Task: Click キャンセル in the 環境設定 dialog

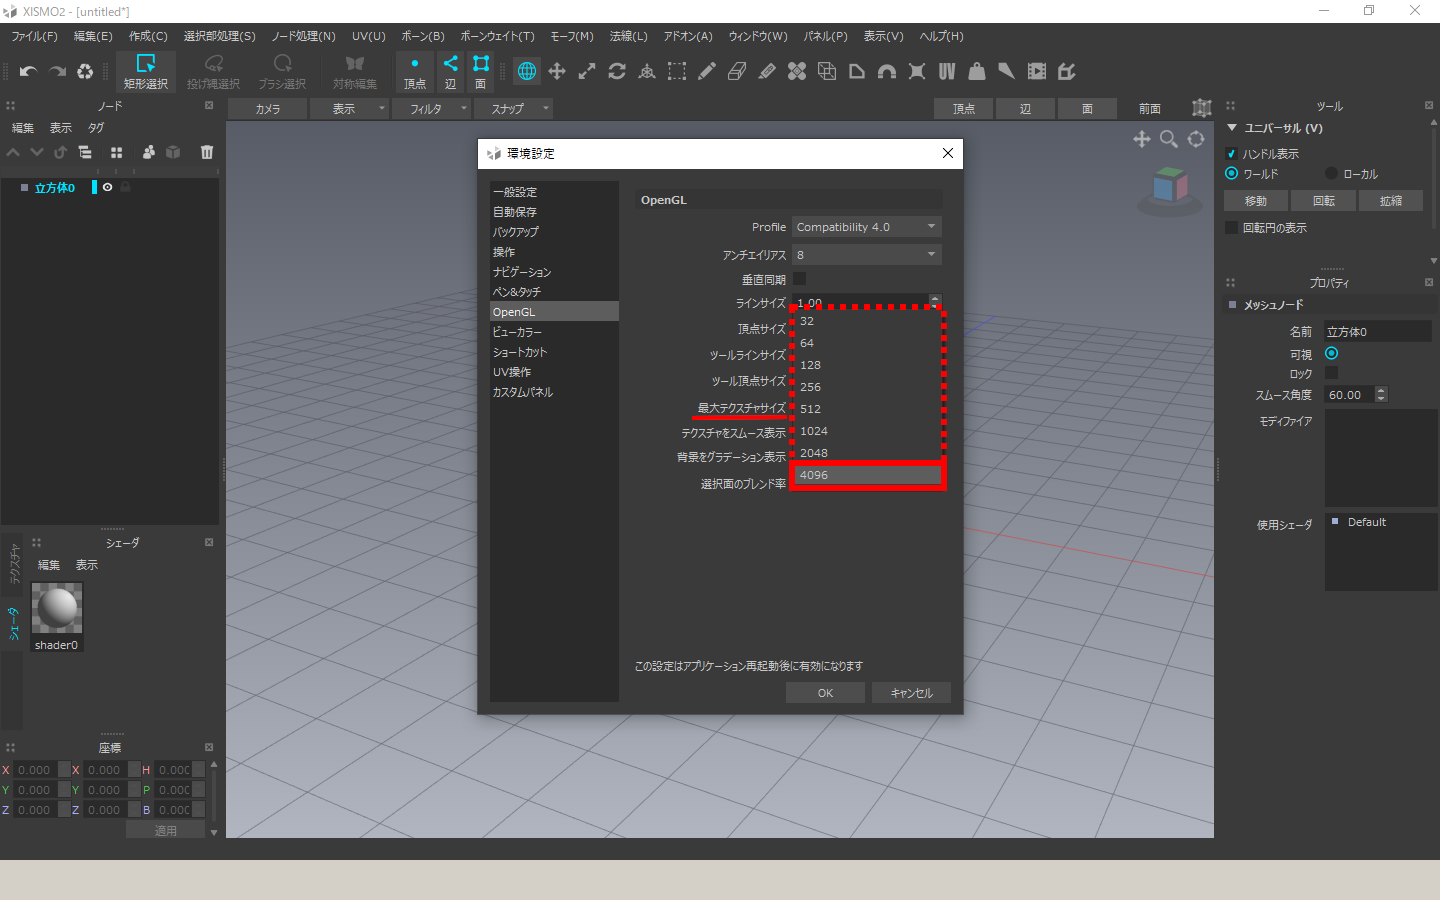Action: tap(911, 693)
